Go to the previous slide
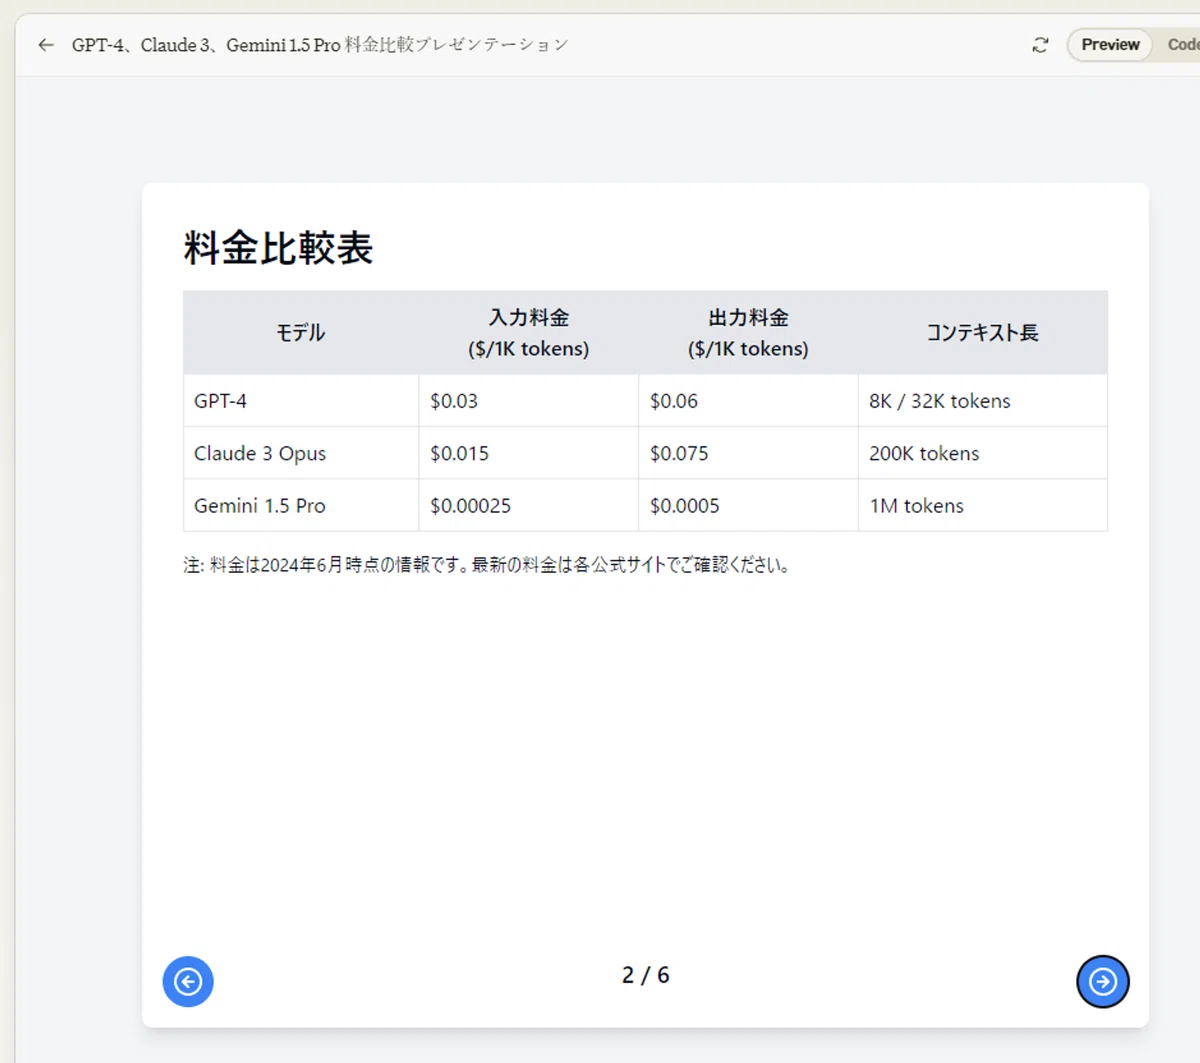1200x1063 pixels. coord(188,981)
